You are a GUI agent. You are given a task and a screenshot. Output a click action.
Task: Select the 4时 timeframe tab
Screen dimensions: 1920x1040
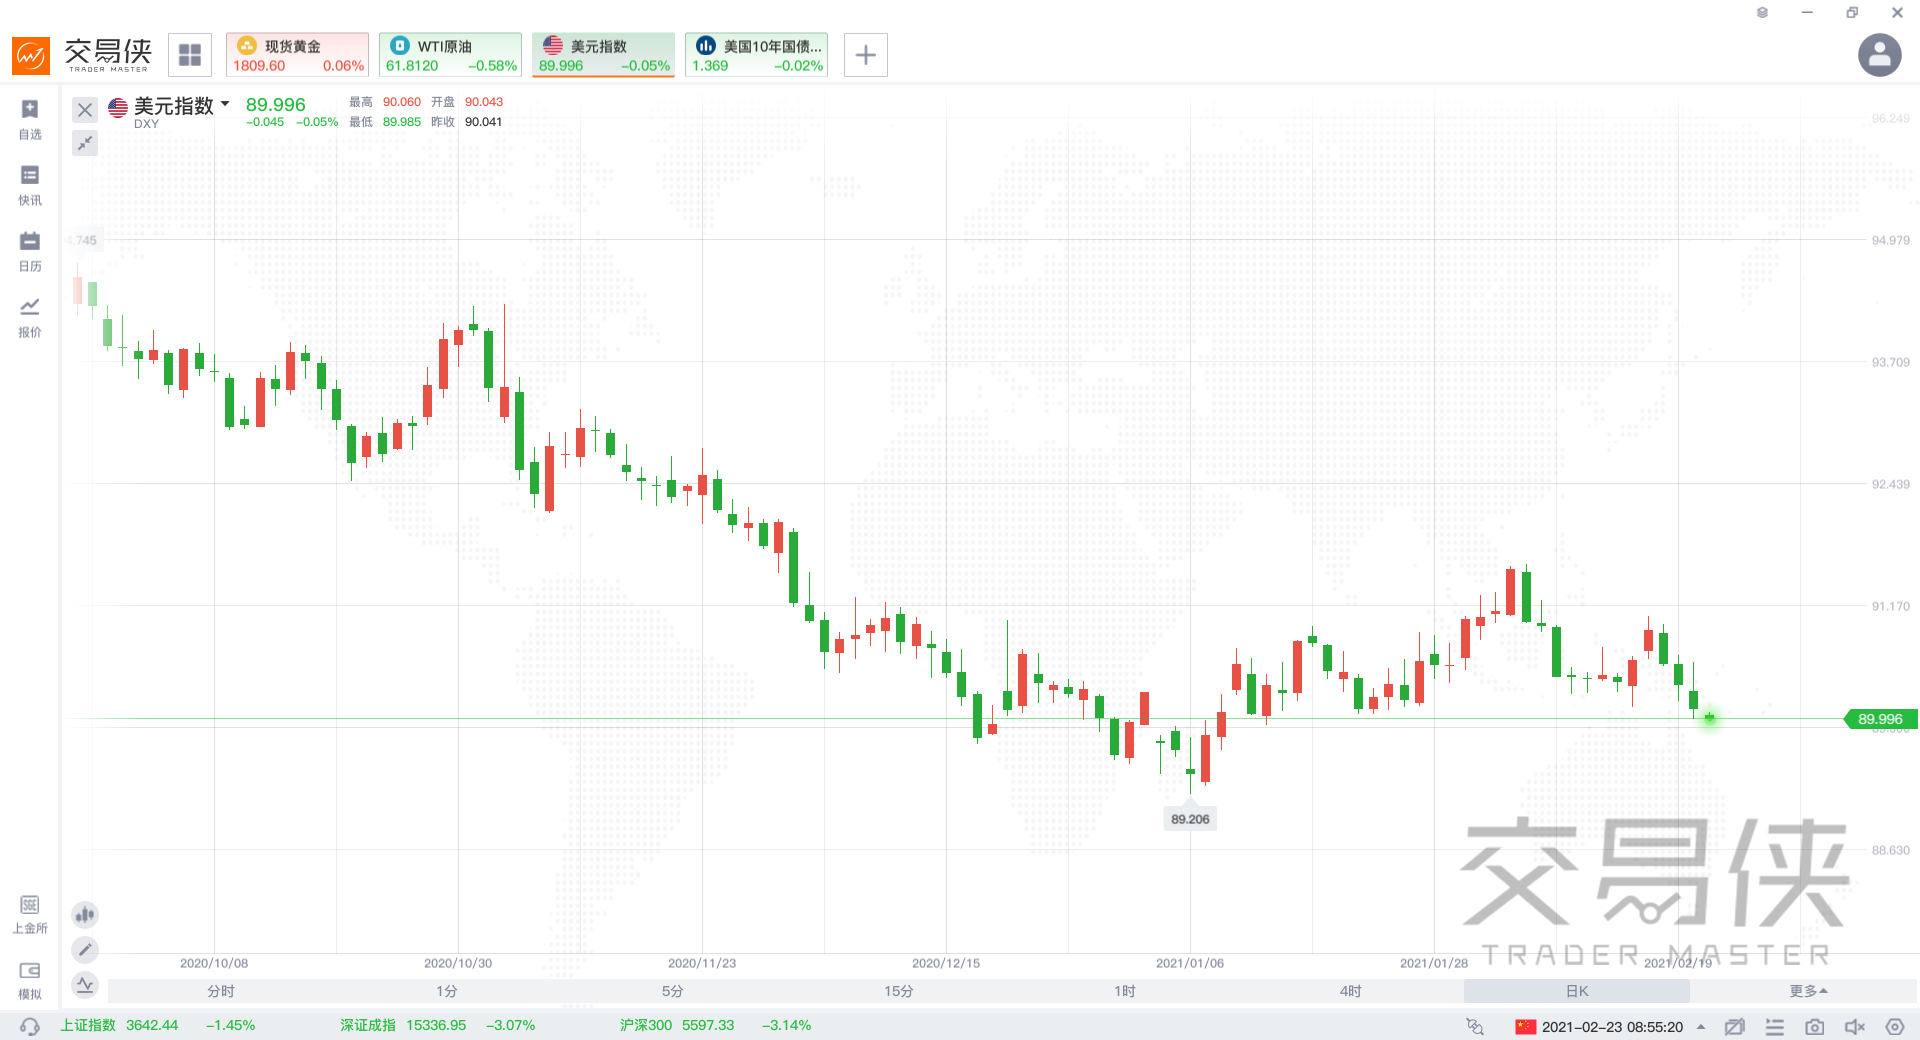point(1351,991)
